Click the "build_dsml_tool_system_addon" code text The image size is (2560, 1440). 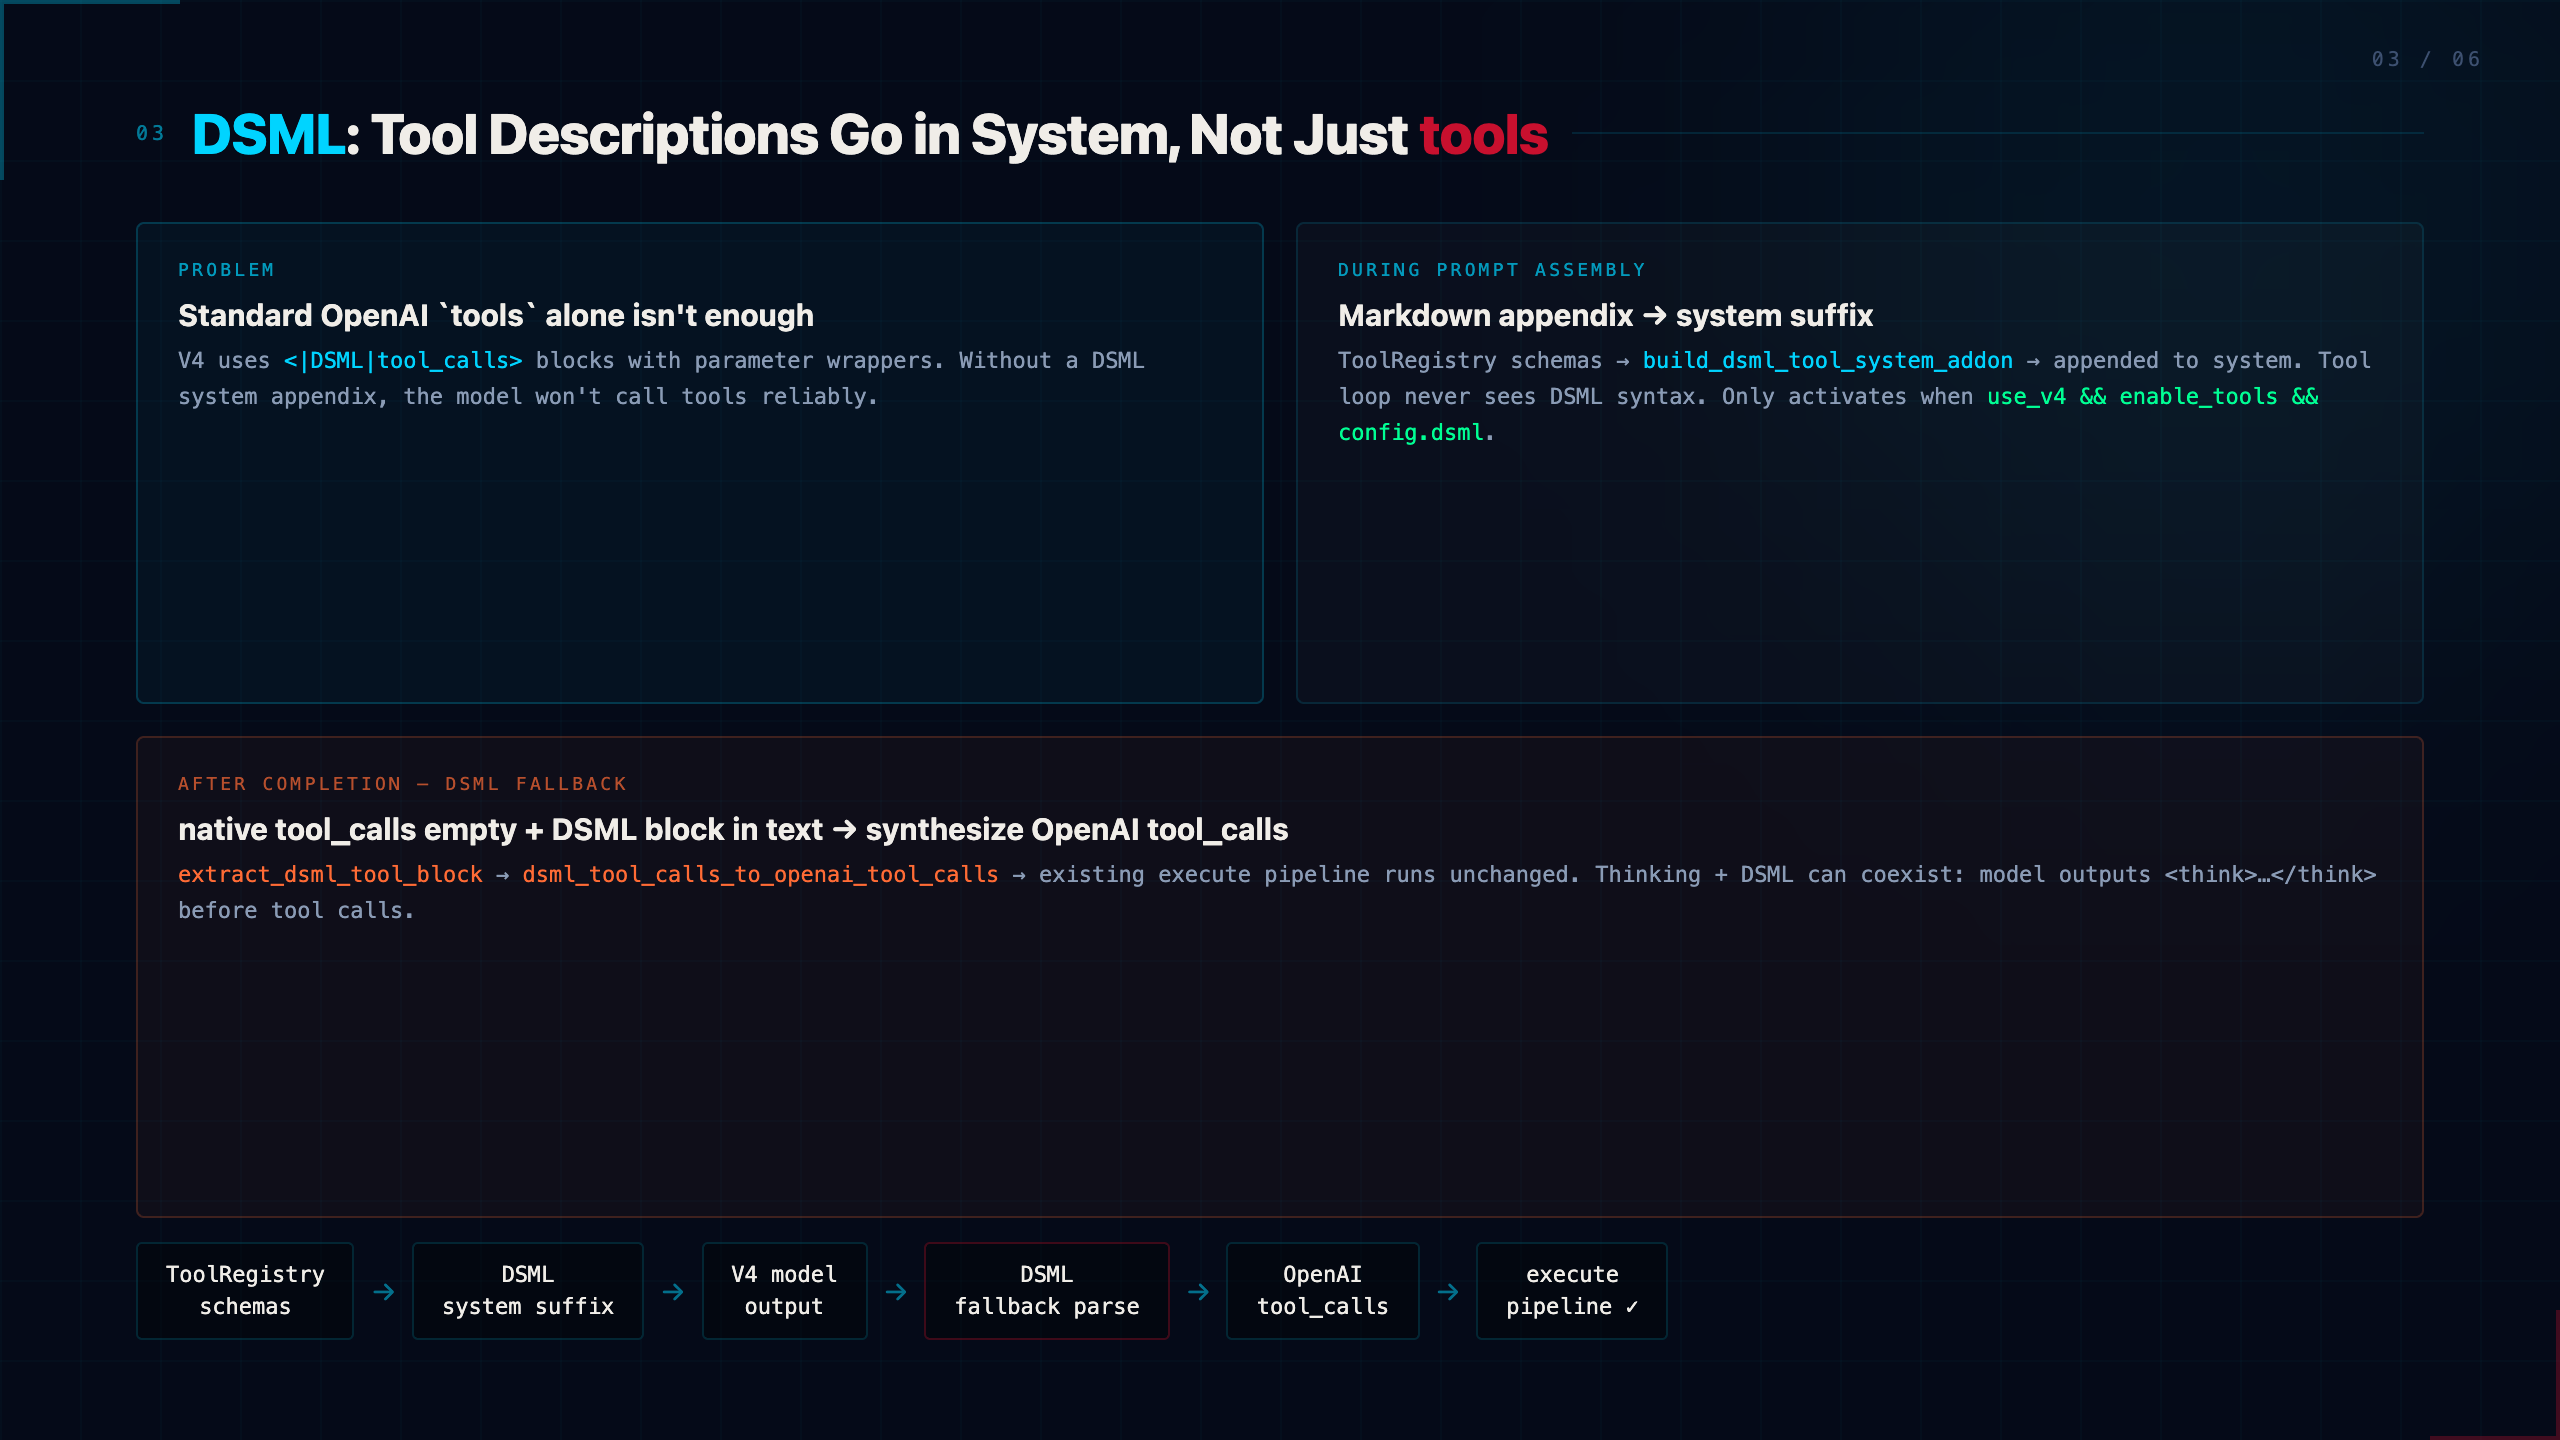(1827, 361)
